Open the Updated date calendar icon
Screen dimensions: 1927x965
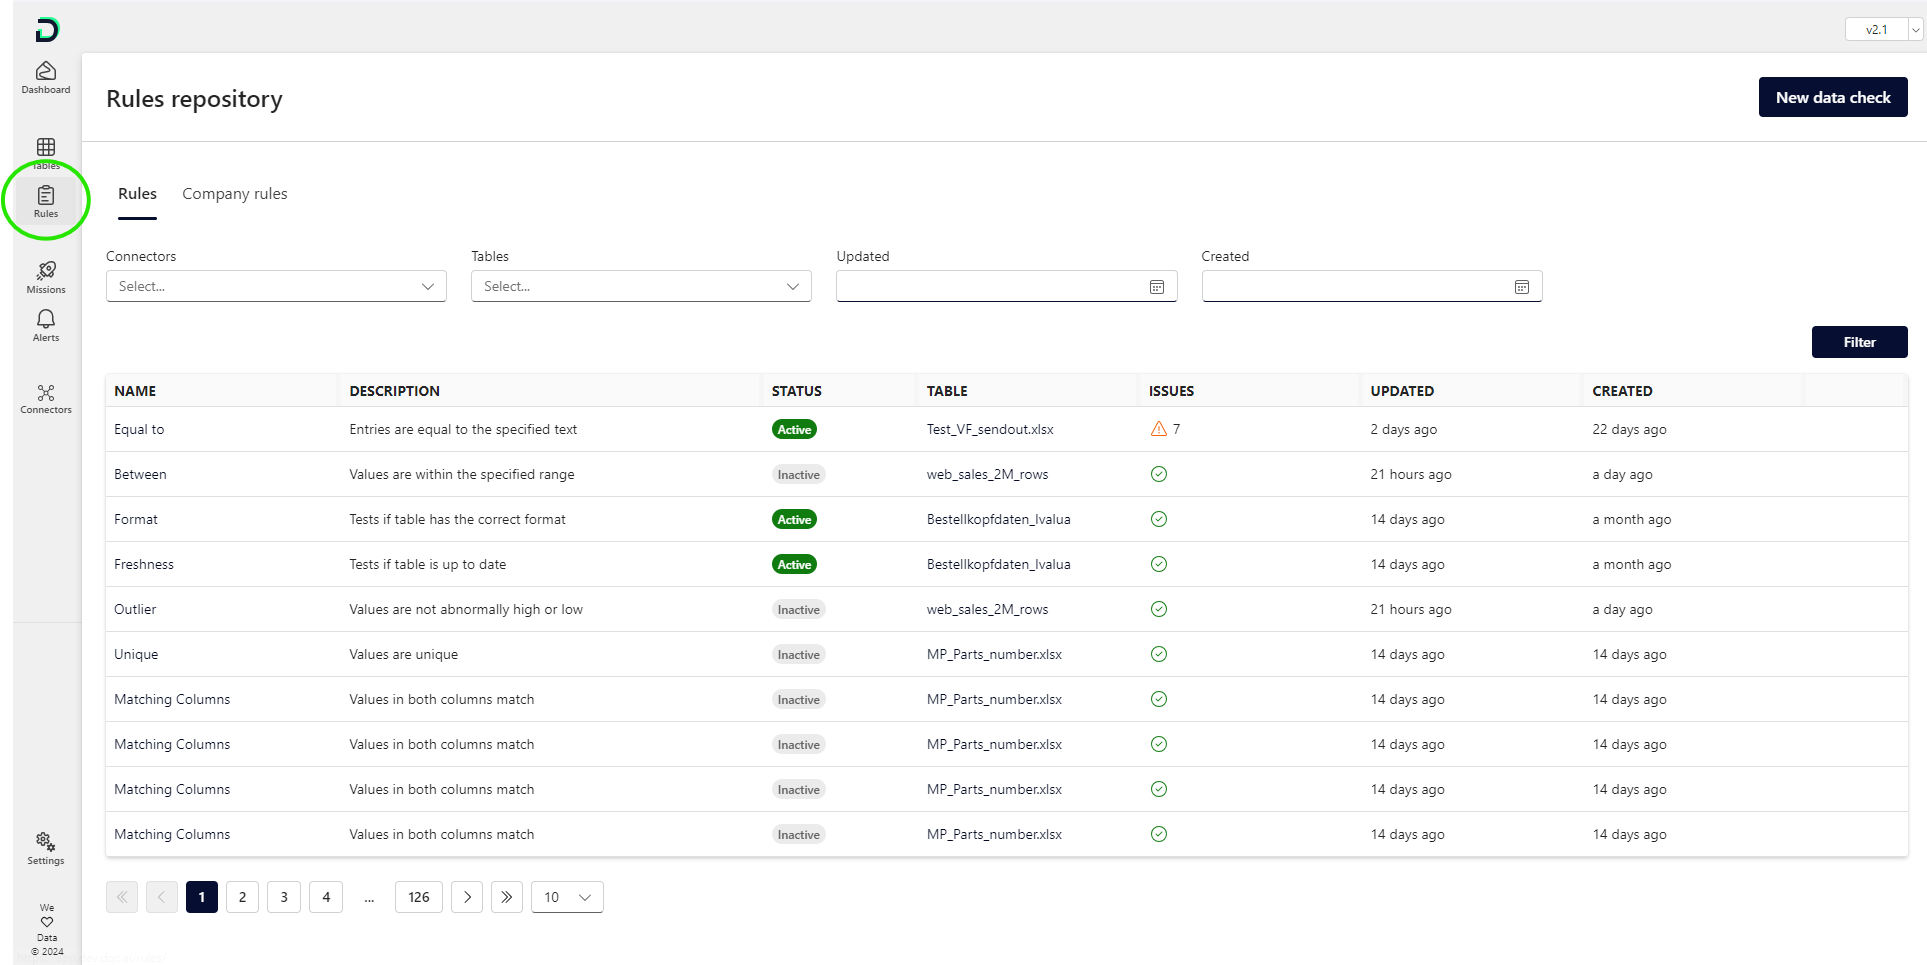point(1157,287)
